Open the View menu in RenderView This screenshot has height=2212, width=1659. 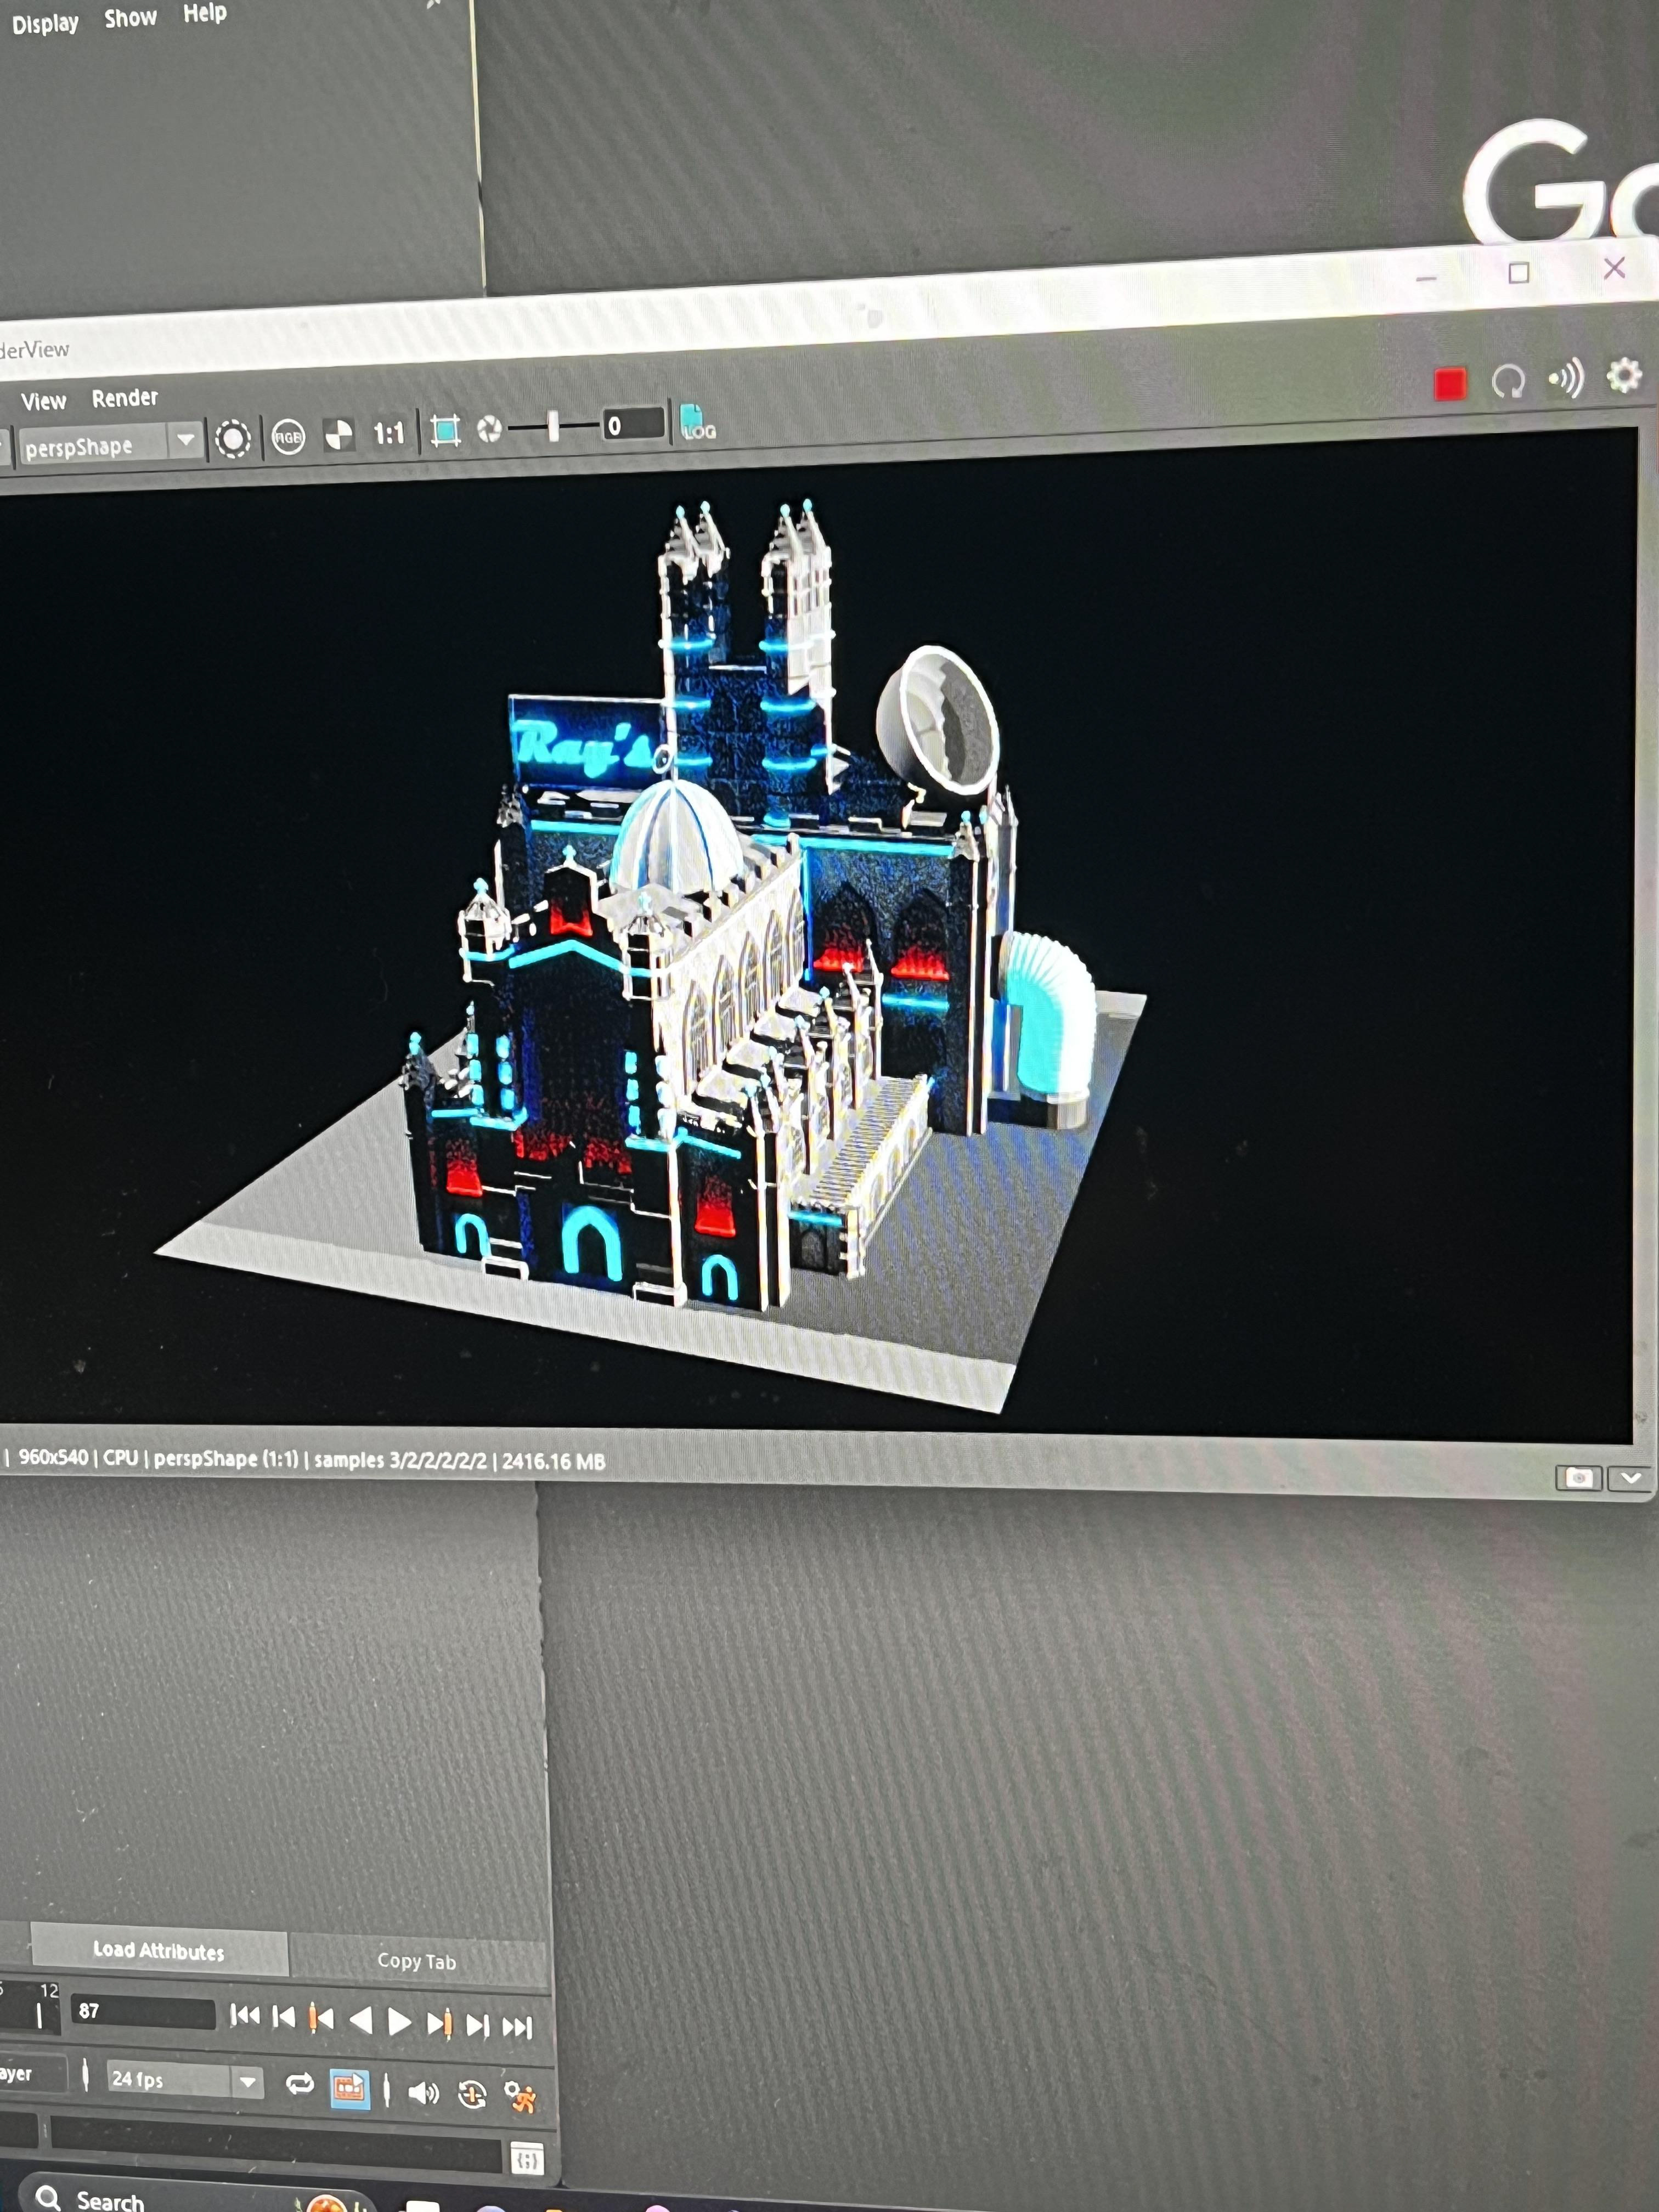click(x=43, y=402)
